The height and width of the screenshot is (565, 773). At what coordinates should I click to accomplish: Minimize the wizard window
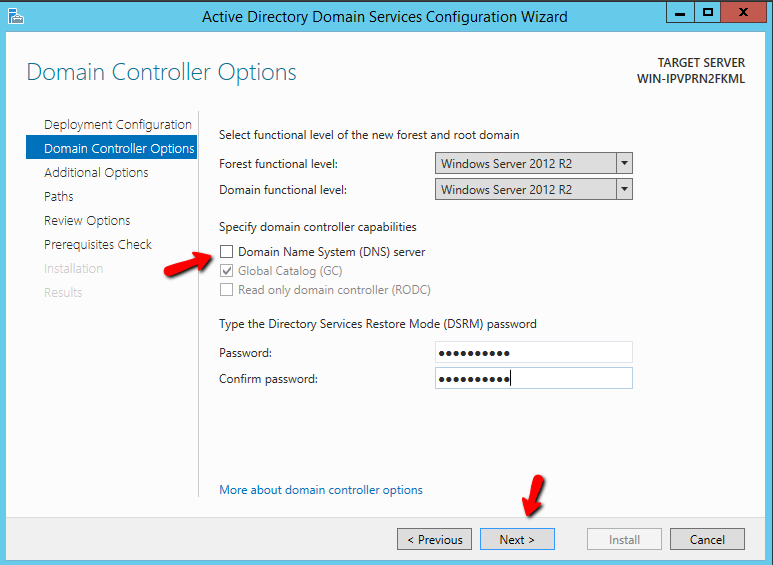click(680, 12)
